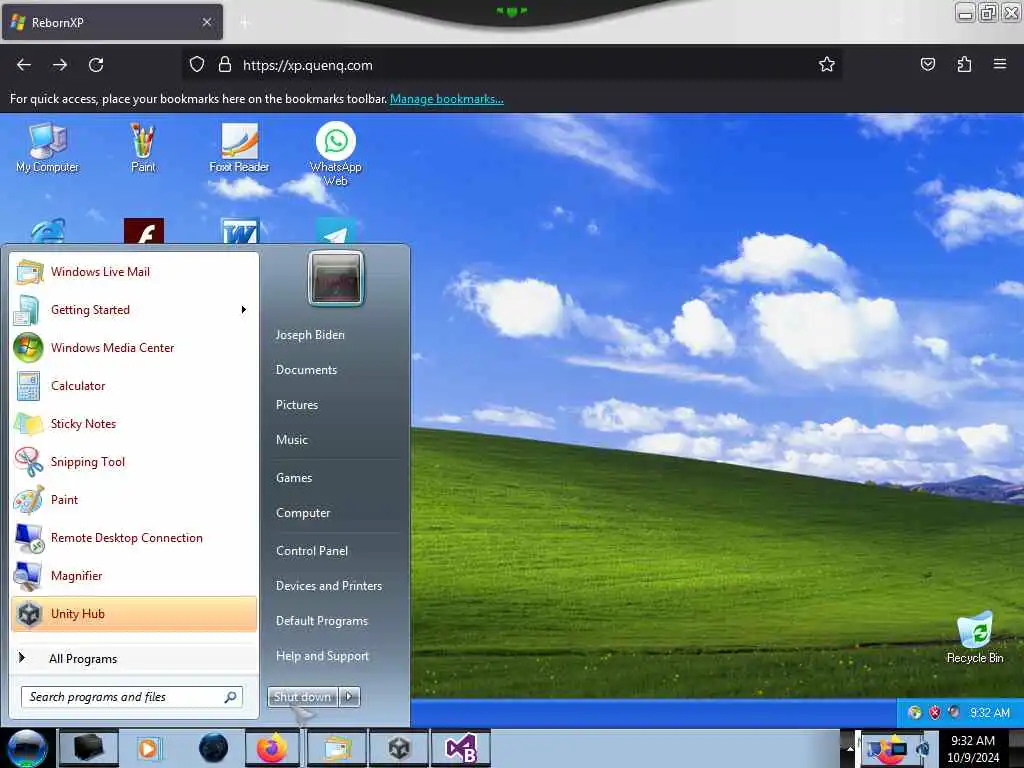Viewport: 1024px width, 768px height.
Task: Open Foxit Reader desktop shortcut
Action: [x=240, y=148]
